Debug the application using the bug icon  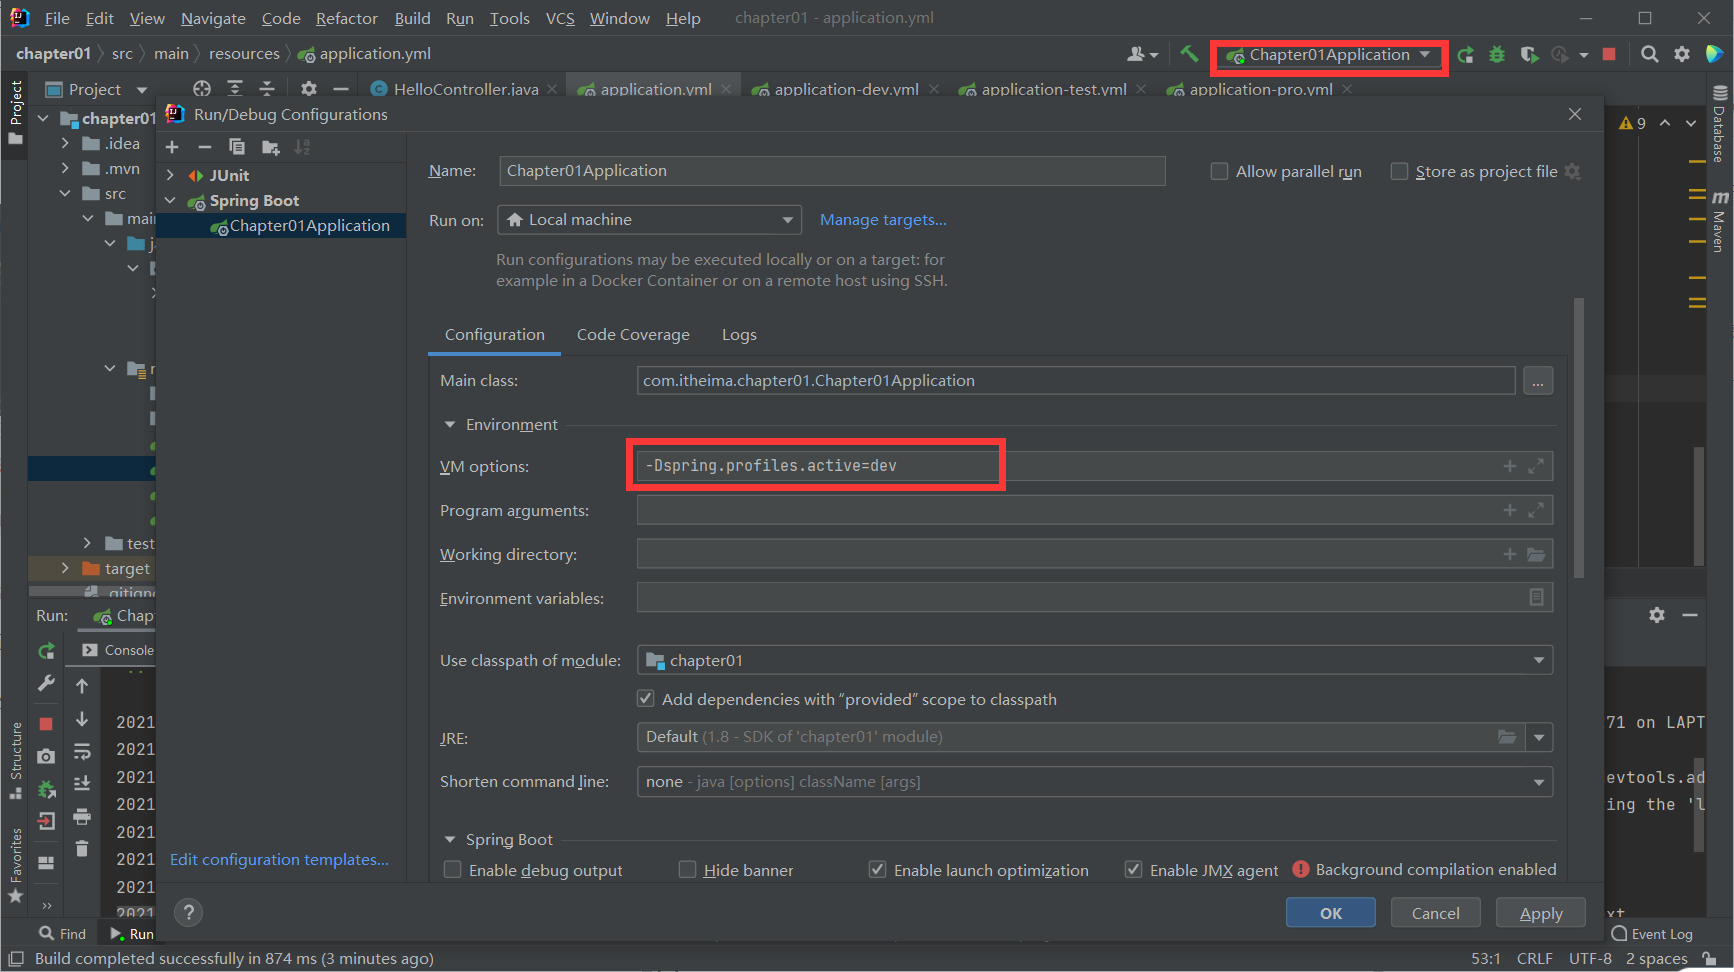tap(1497, 54)
